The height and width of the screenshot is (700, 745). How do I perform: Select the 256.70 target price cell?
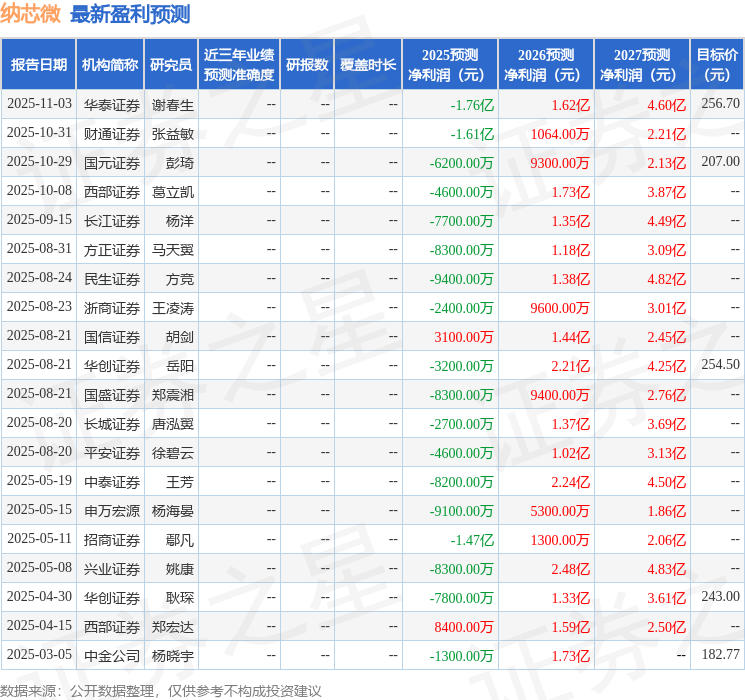[x=720, y=103]
